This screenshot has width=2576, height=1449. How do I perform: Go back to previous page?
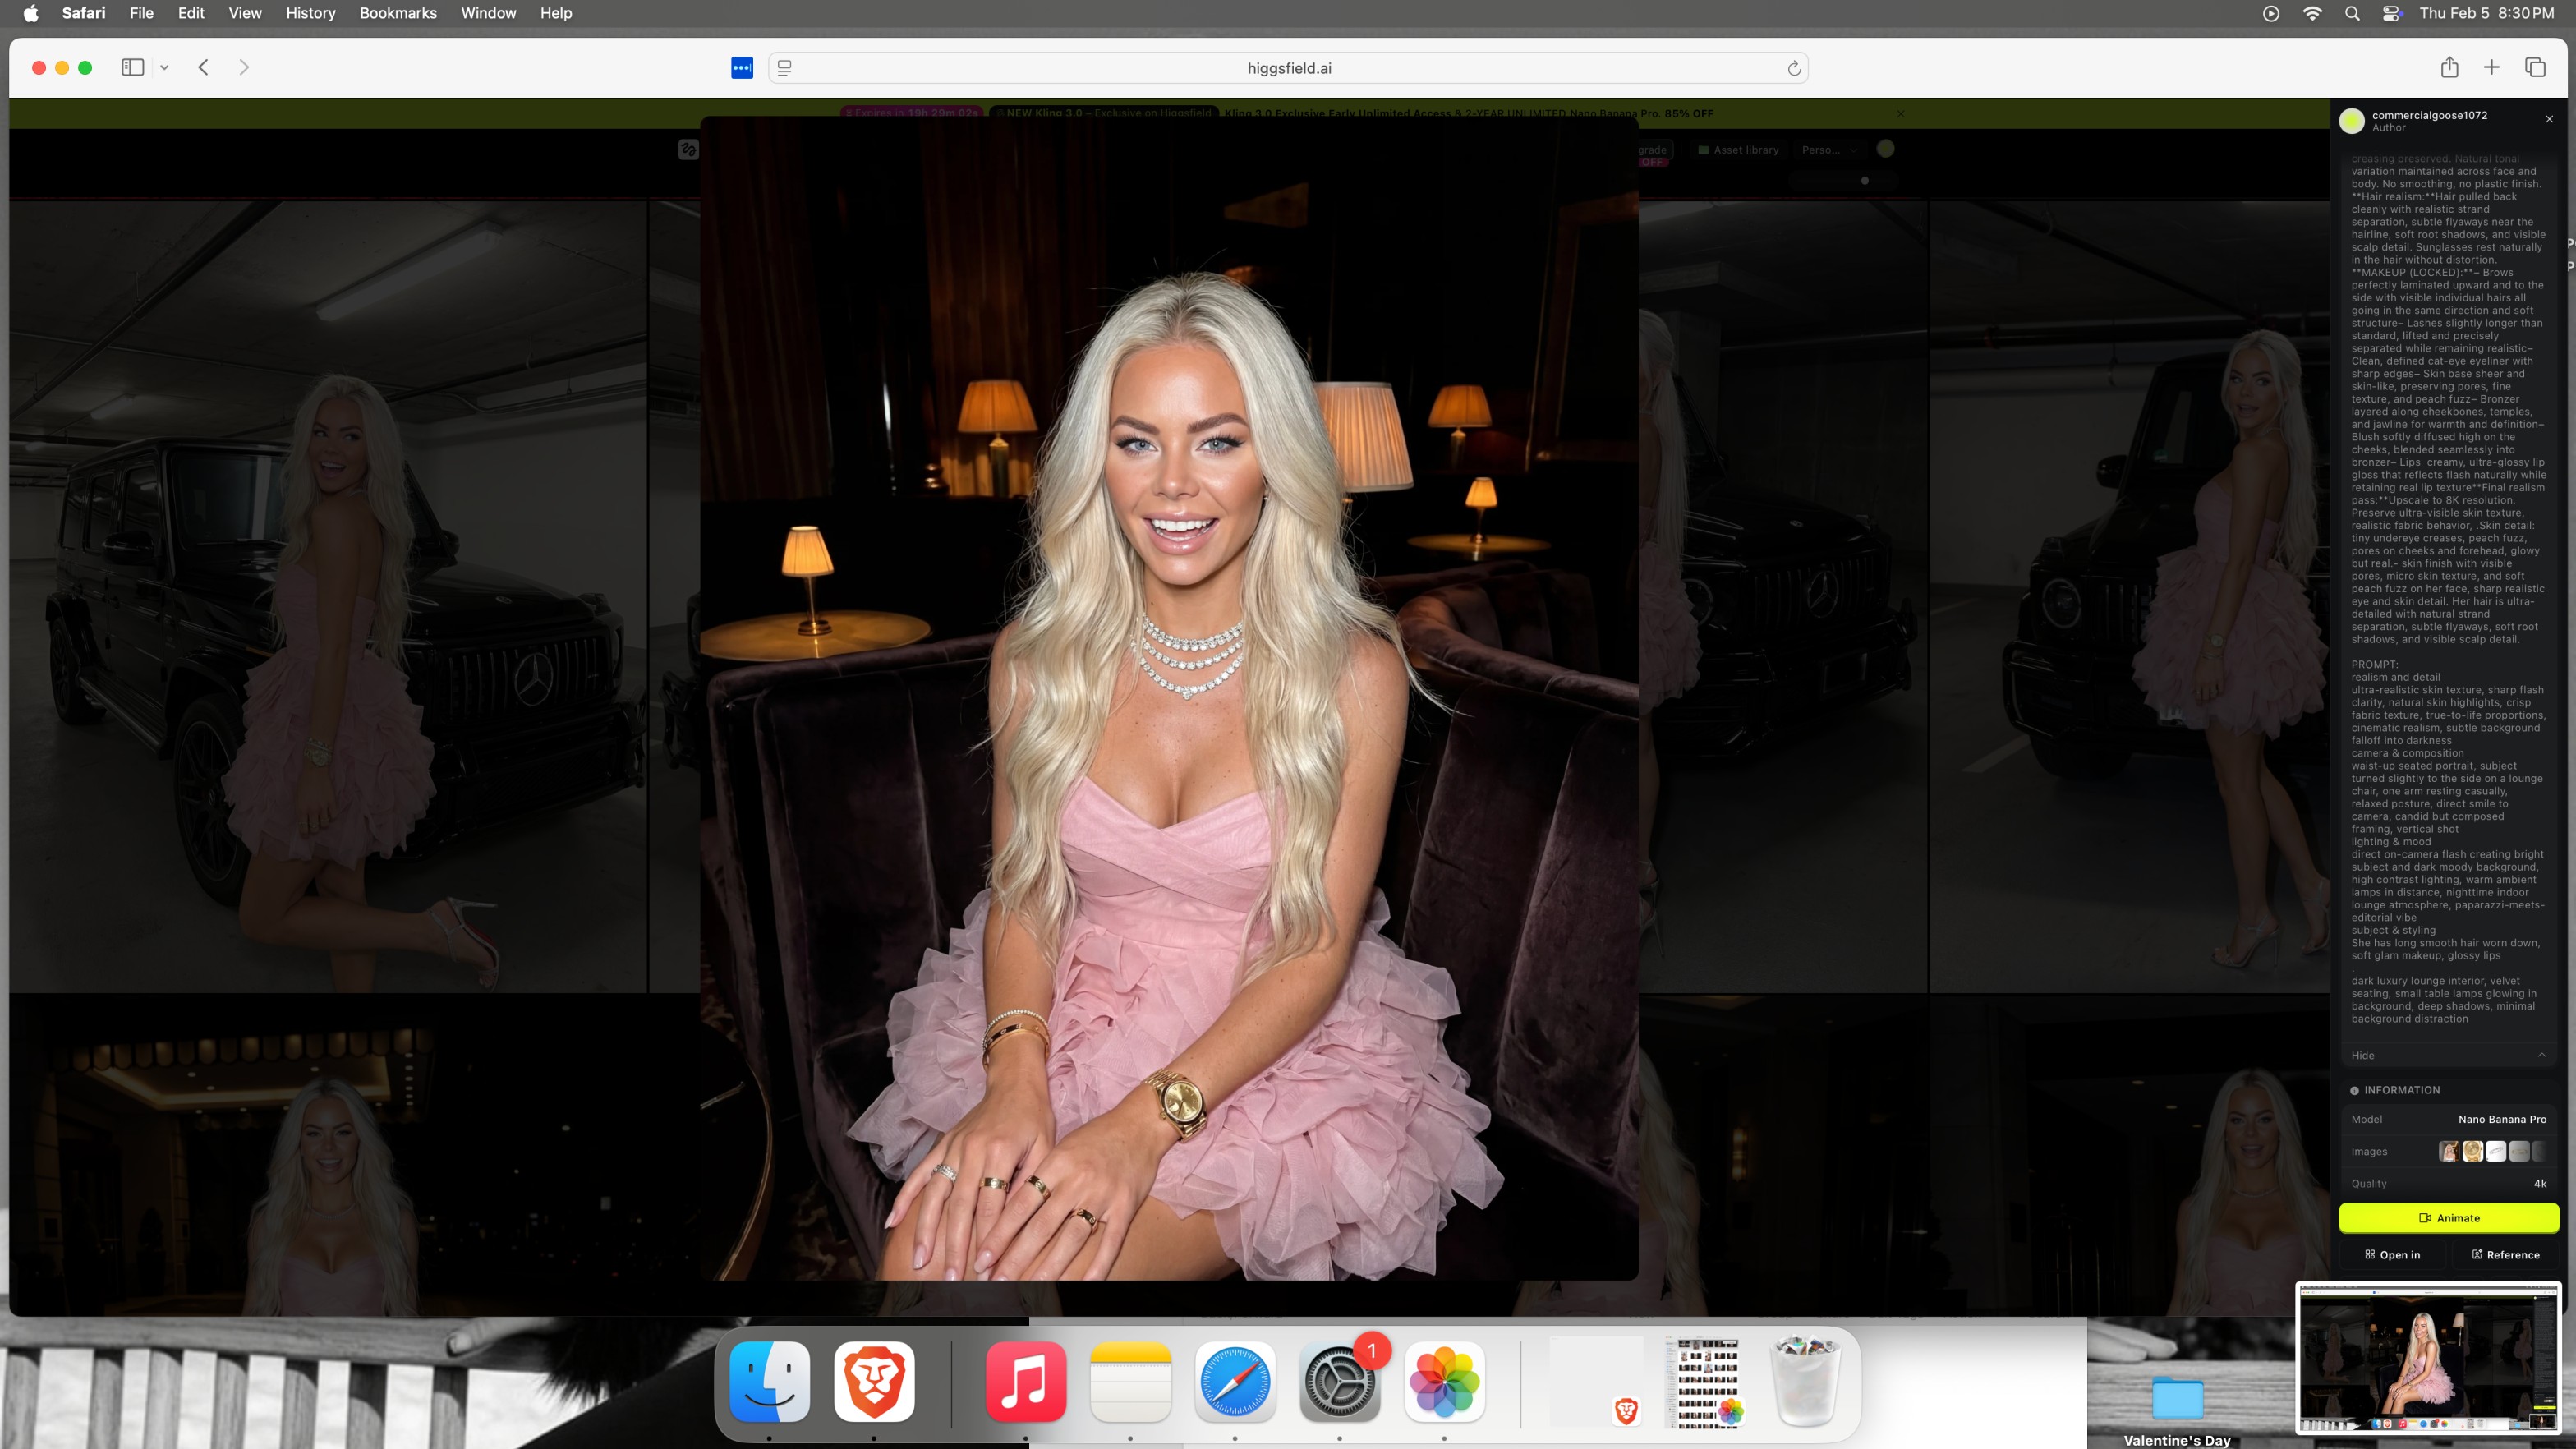pyautogui.click(x=203, y=67)
